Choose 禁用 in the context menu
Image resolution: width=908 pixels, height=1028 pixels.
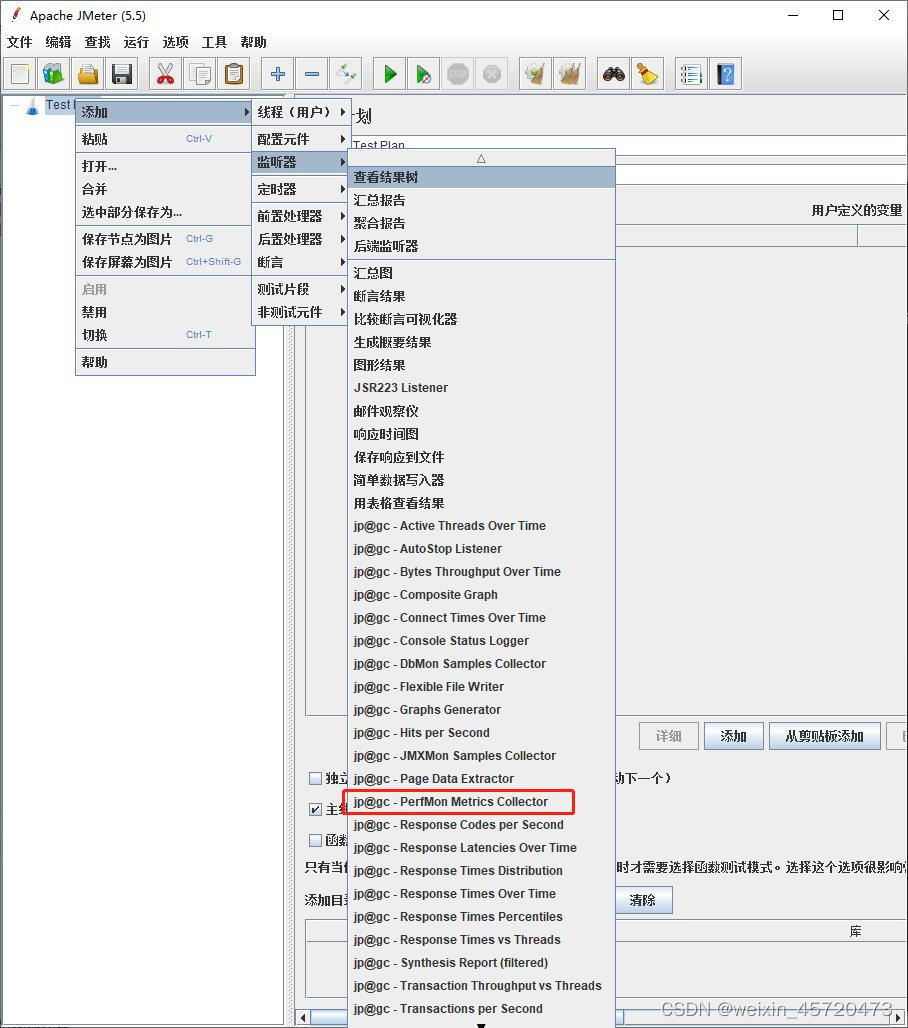(x=165, y=312)
